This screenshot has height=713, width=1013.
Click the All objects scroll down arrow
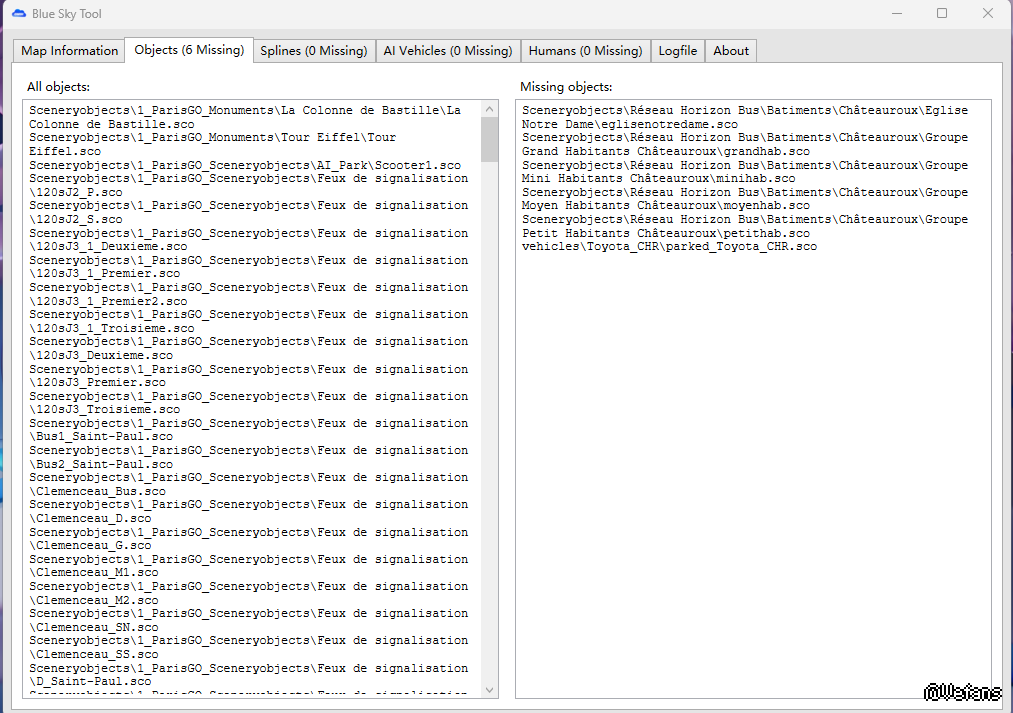(490, 690)
